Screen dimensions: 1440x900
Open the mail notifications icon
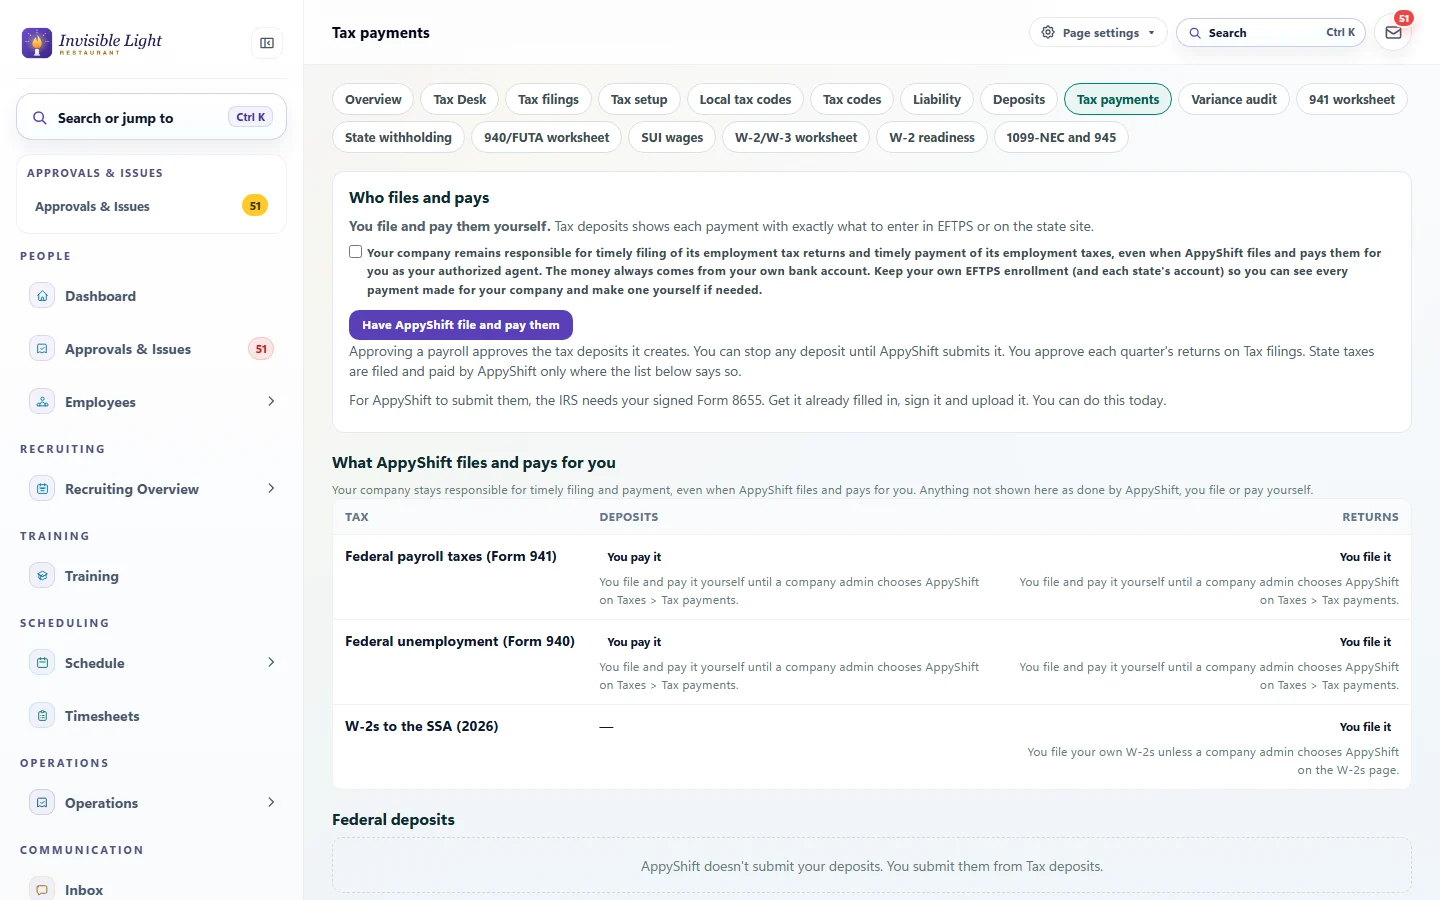coord(1393,33)
